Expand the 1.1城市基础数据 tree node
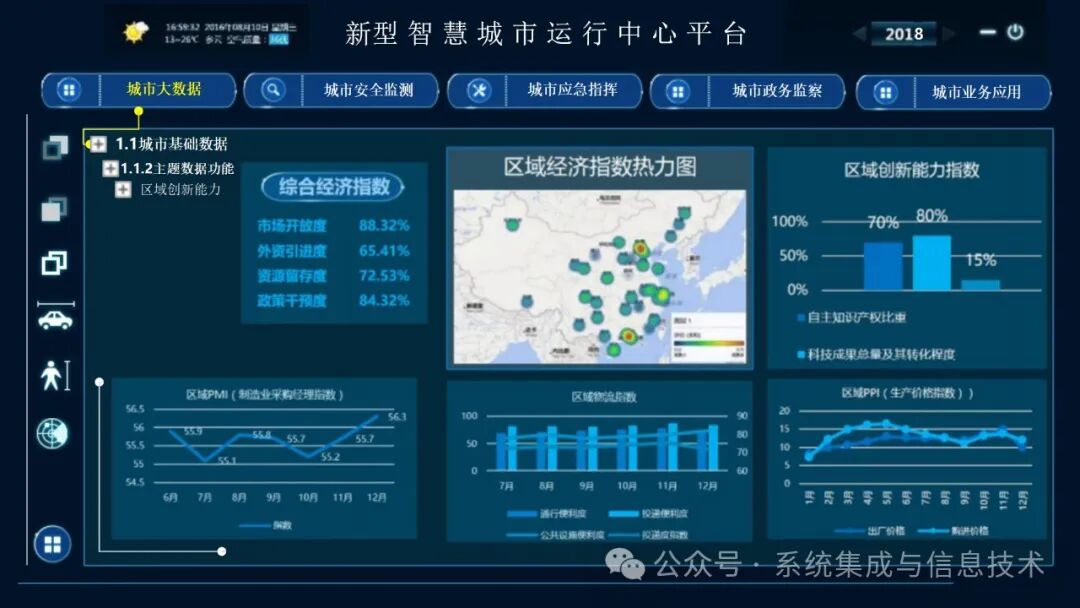 (99, 144)
